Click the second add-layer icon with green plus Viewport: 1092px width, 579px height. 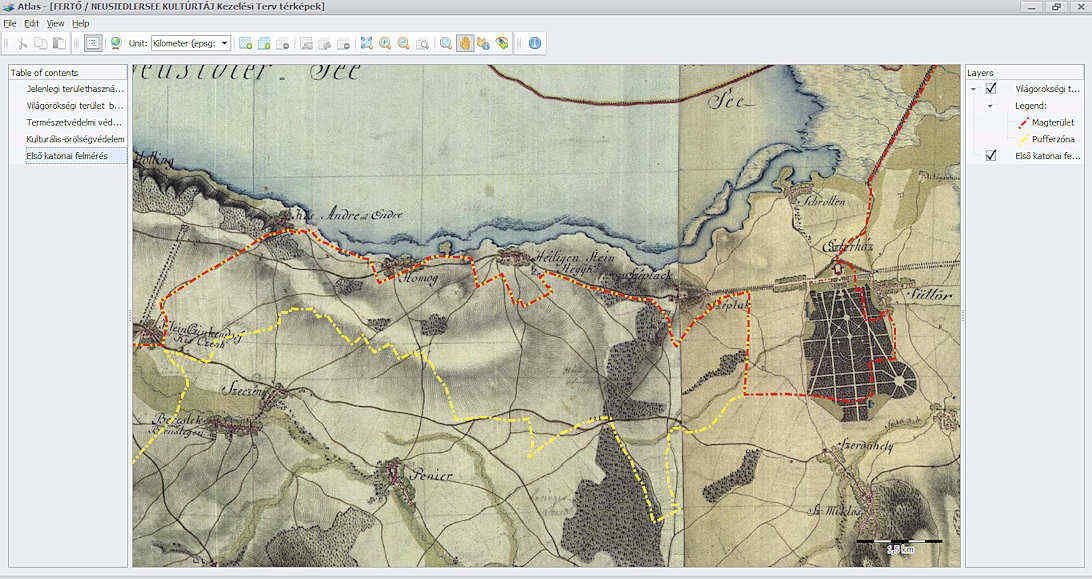(x=264, y=43)
